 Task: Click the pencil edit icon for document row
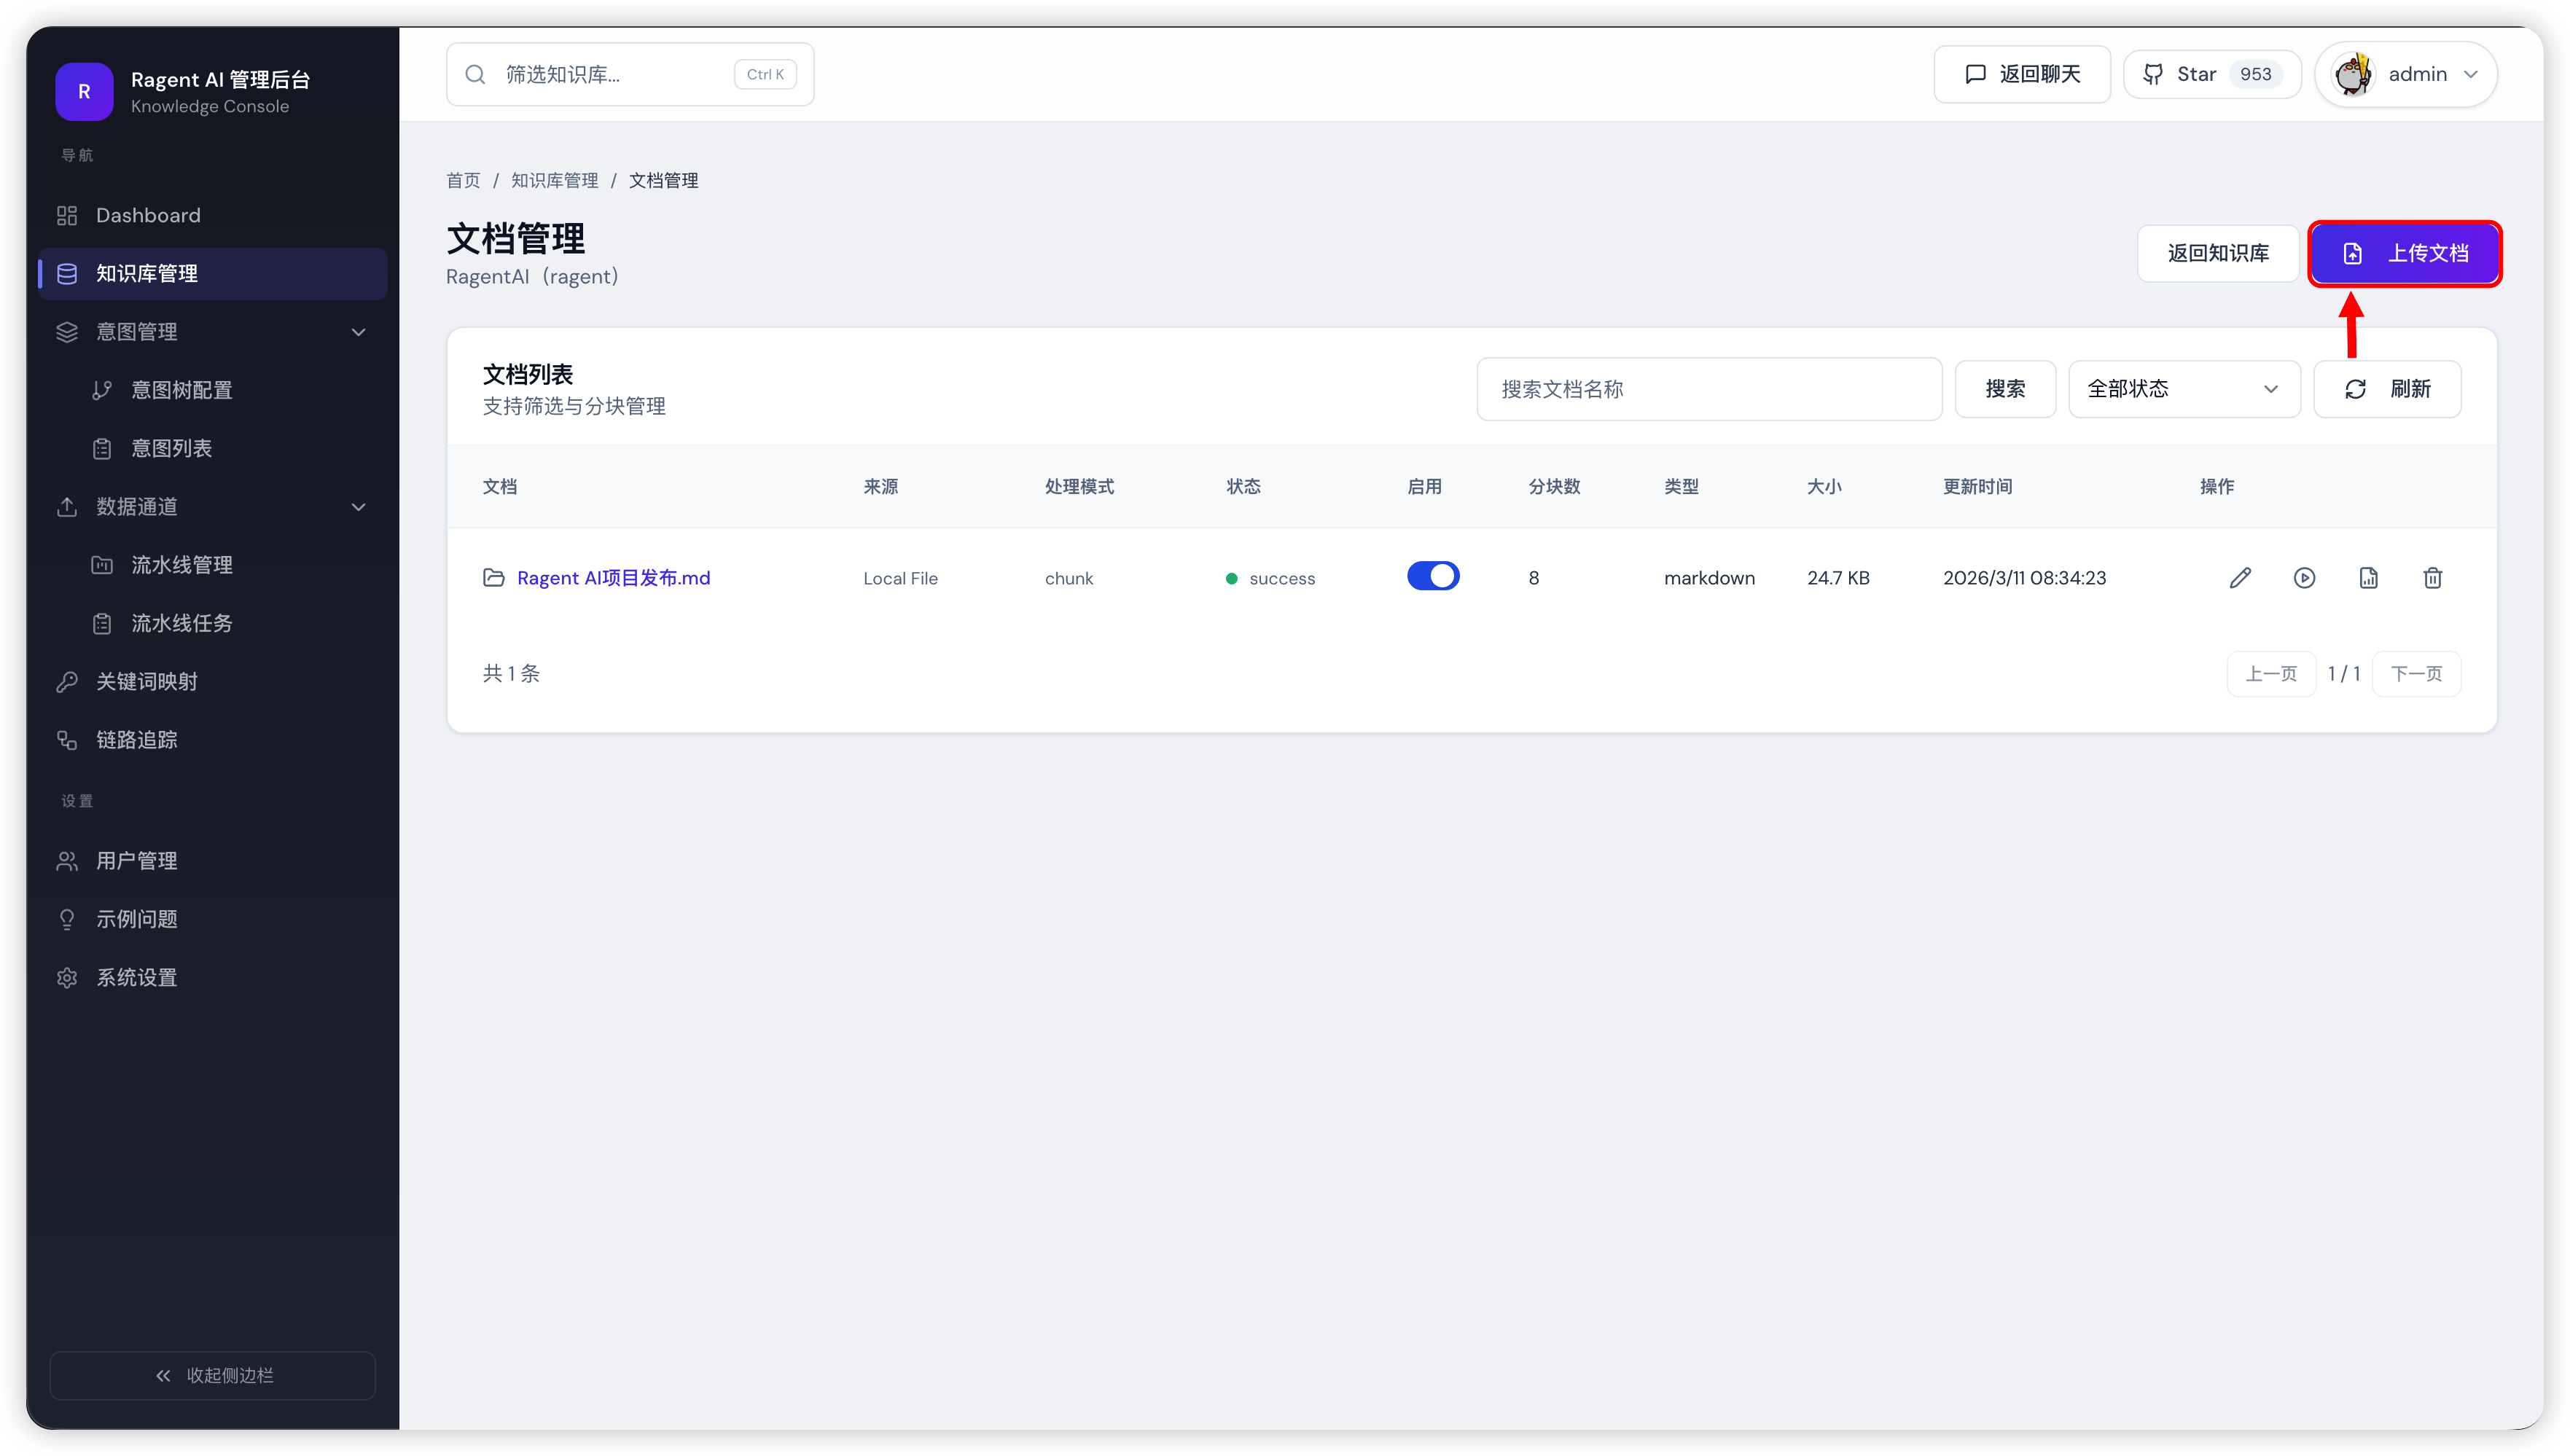2240,578
